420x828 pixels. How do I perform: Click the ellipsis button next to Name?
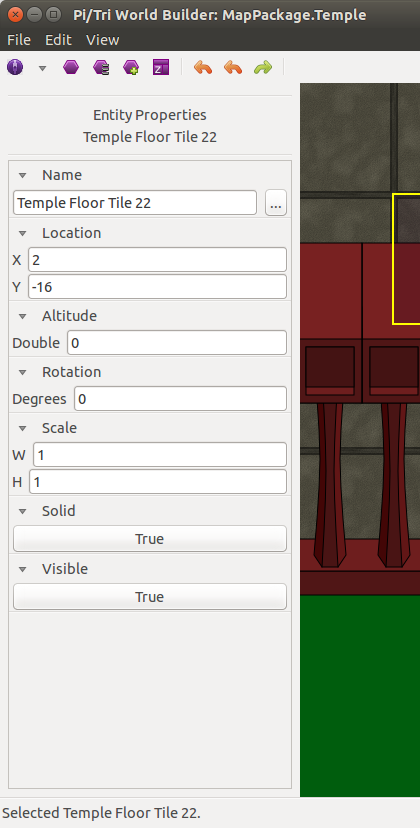click(x=276, y=203)
